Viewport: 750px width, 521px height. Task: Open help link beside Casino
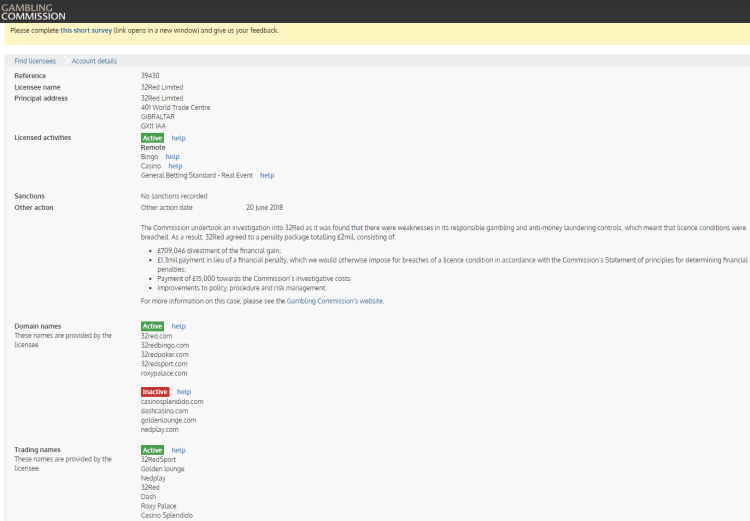click(x=176, y=166)
